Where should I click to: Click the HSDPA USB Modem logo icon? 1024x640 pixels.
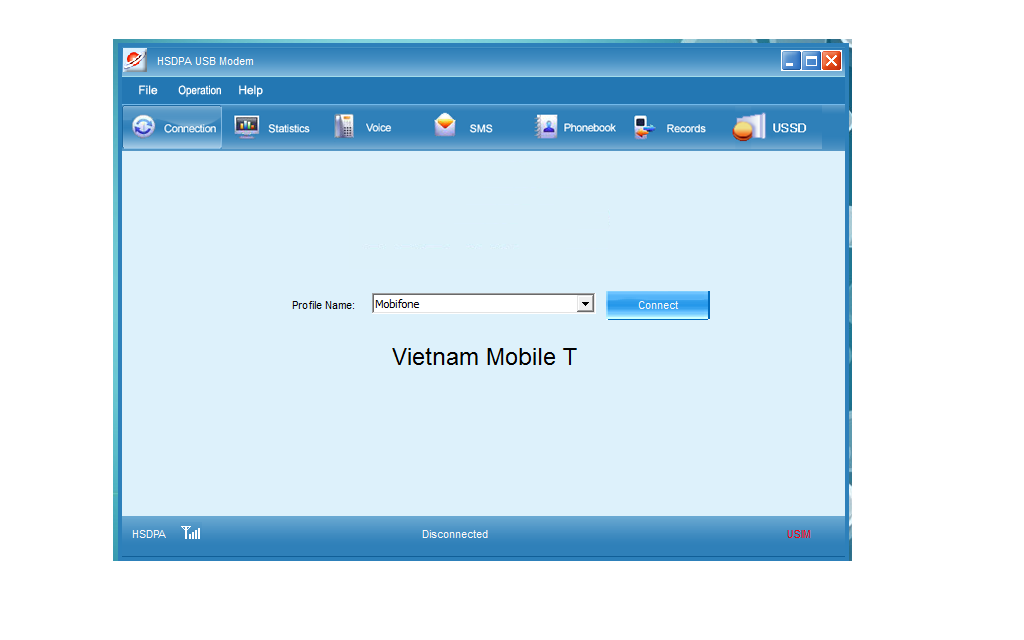pos(135,60)
